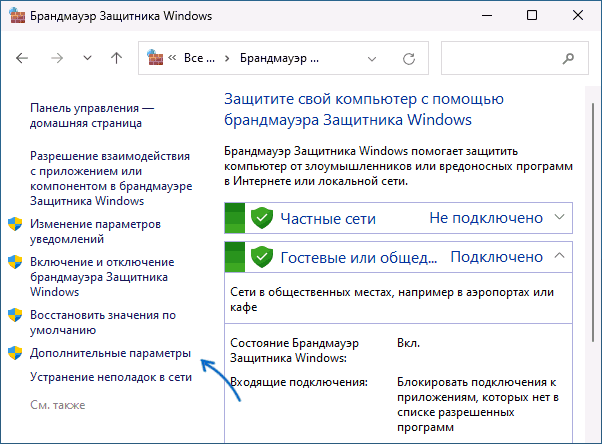Go back with the back arrow

point(22,58)
